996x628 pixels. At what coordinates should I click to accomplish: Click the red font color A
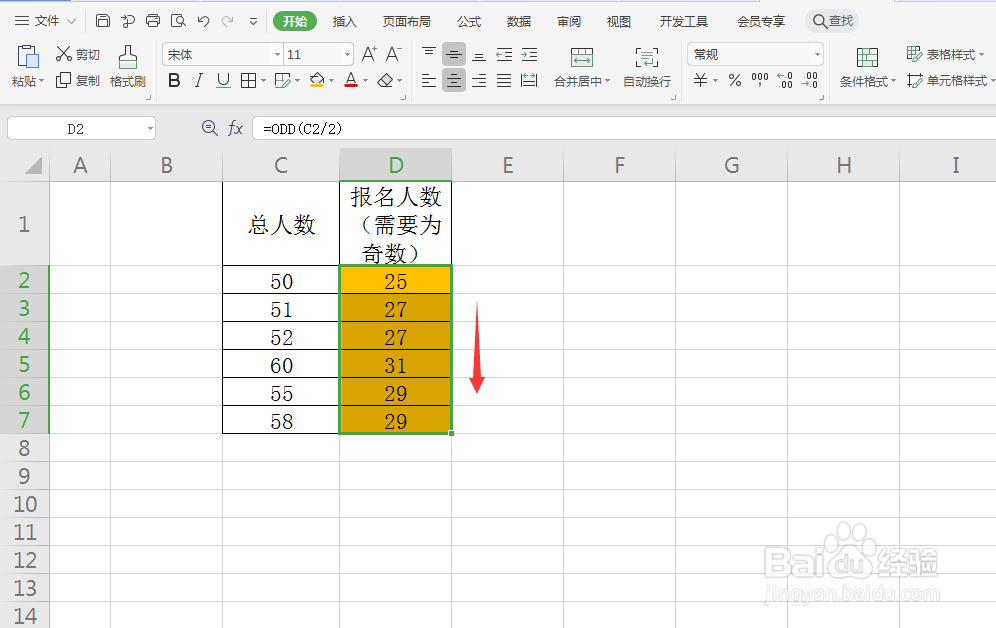[351, 81]
